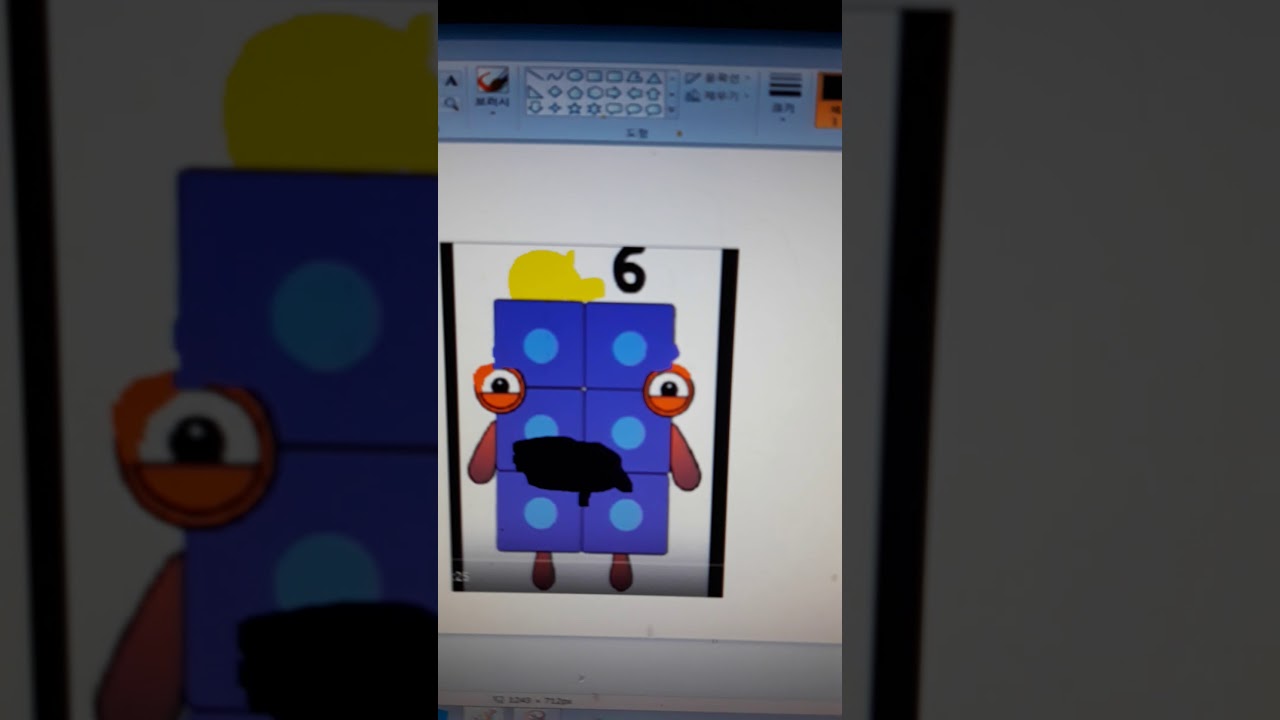Select the Right triangle shape
This screenshot has height=720, width=1280.
tap(534, 92)
